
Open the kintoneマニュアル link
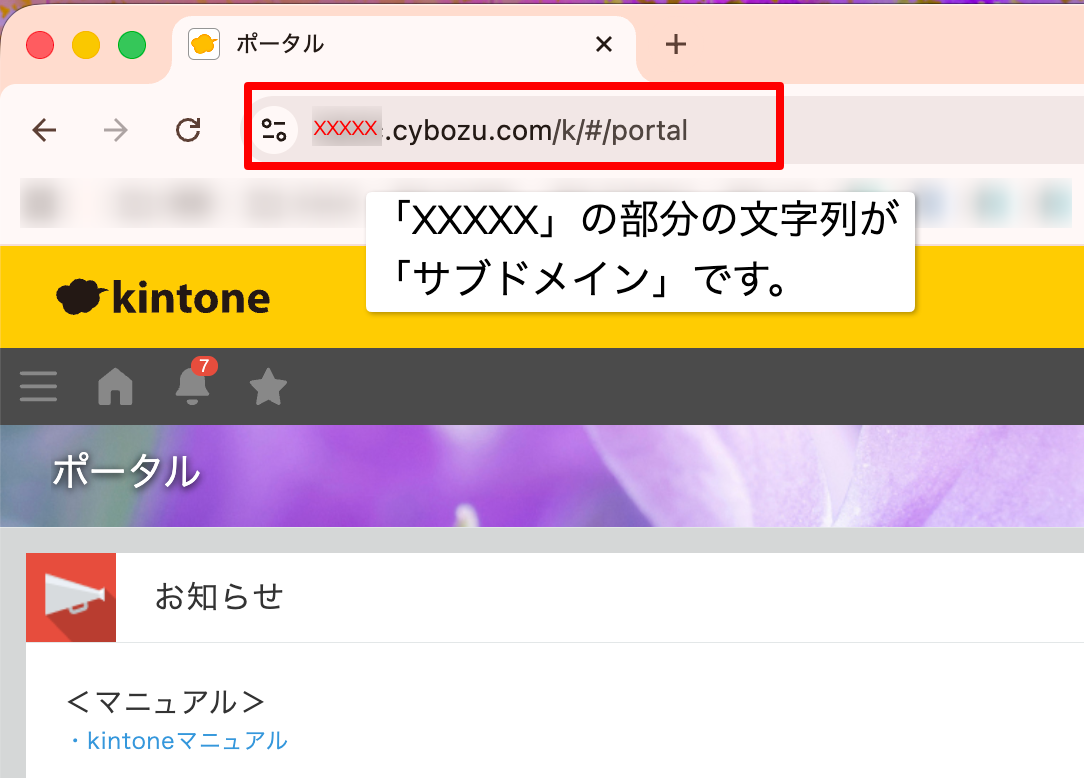[x=187, y=741]
